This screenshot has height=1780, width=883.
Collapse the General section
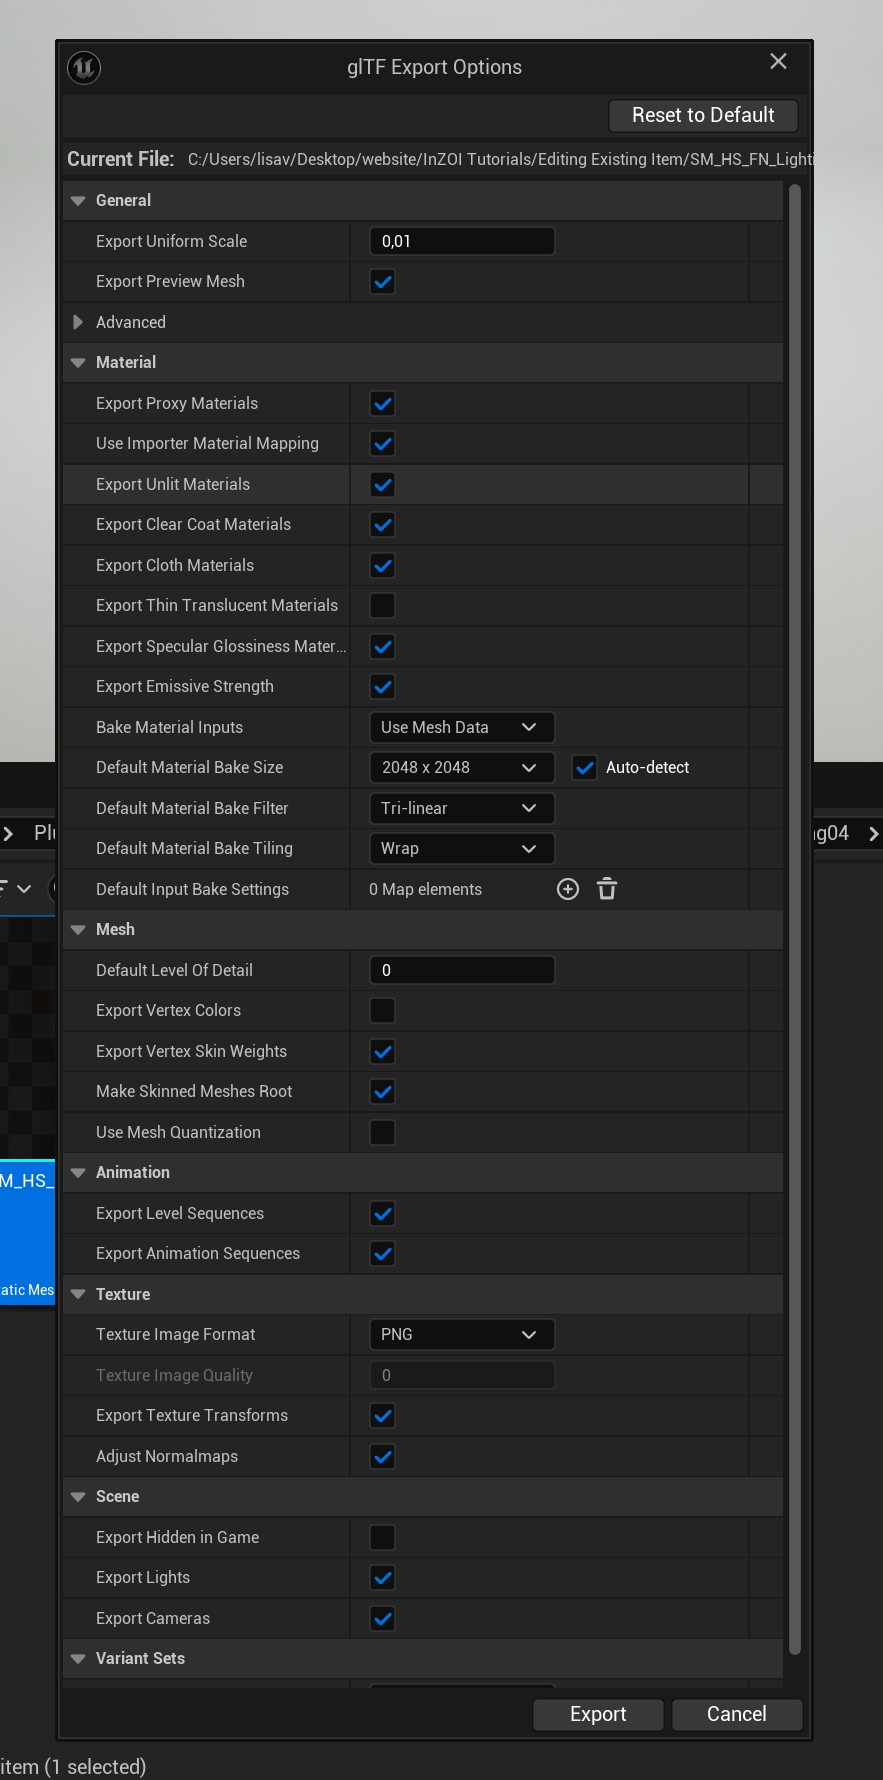(78, 201)
